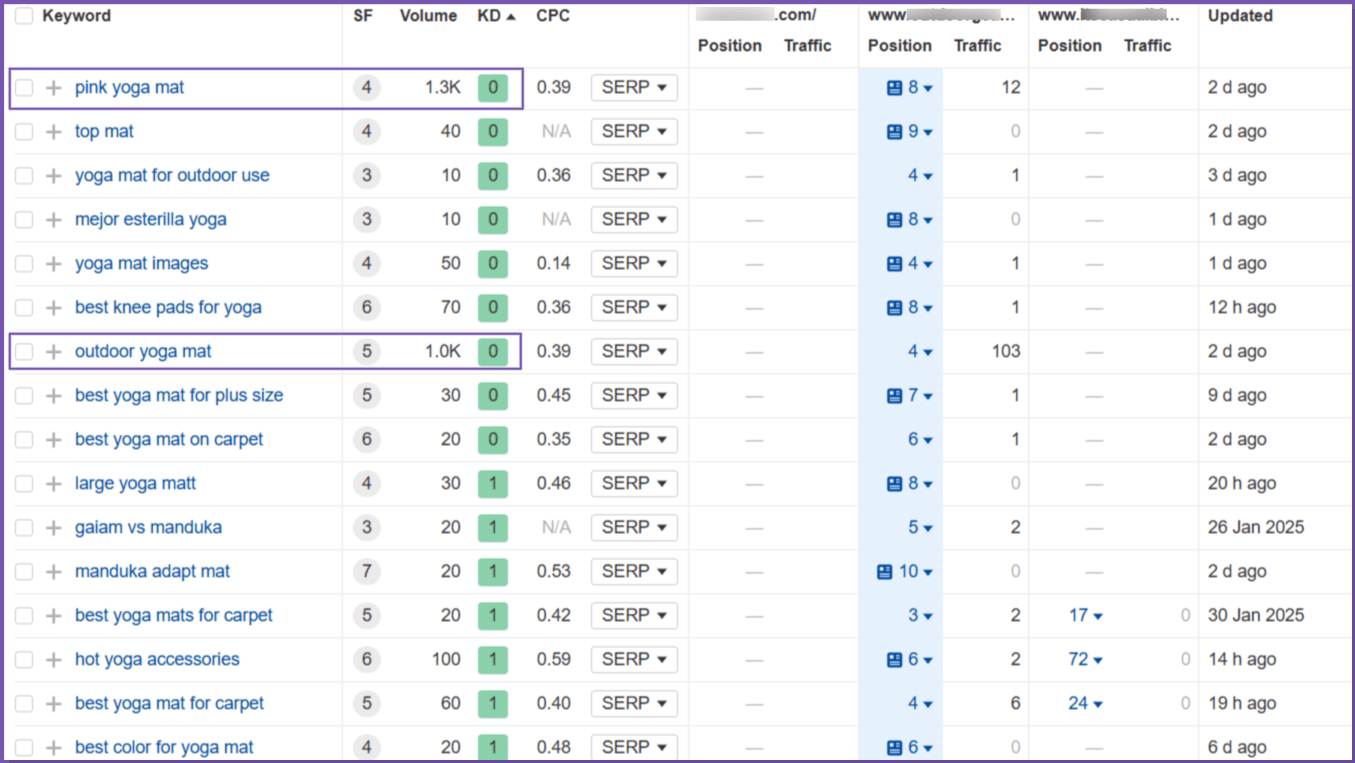Click SERP features icon in "manduka adapt mat" row
This screenshot has height=763, width=1355.
point(887,571)
